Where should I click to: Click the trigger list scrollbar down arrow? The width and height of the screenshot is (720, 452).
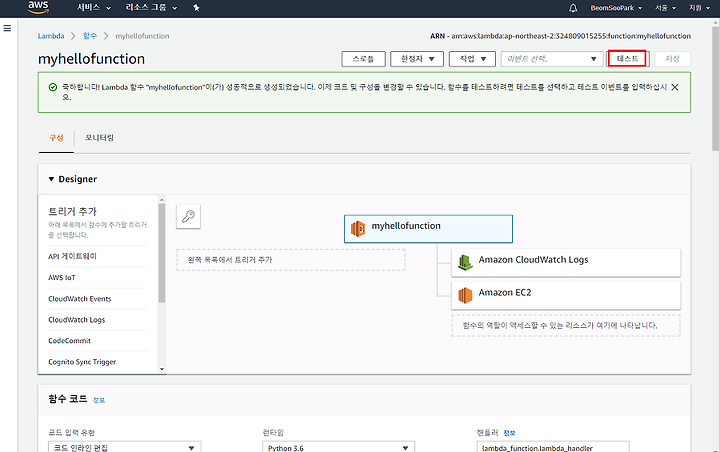click(162, 369)
